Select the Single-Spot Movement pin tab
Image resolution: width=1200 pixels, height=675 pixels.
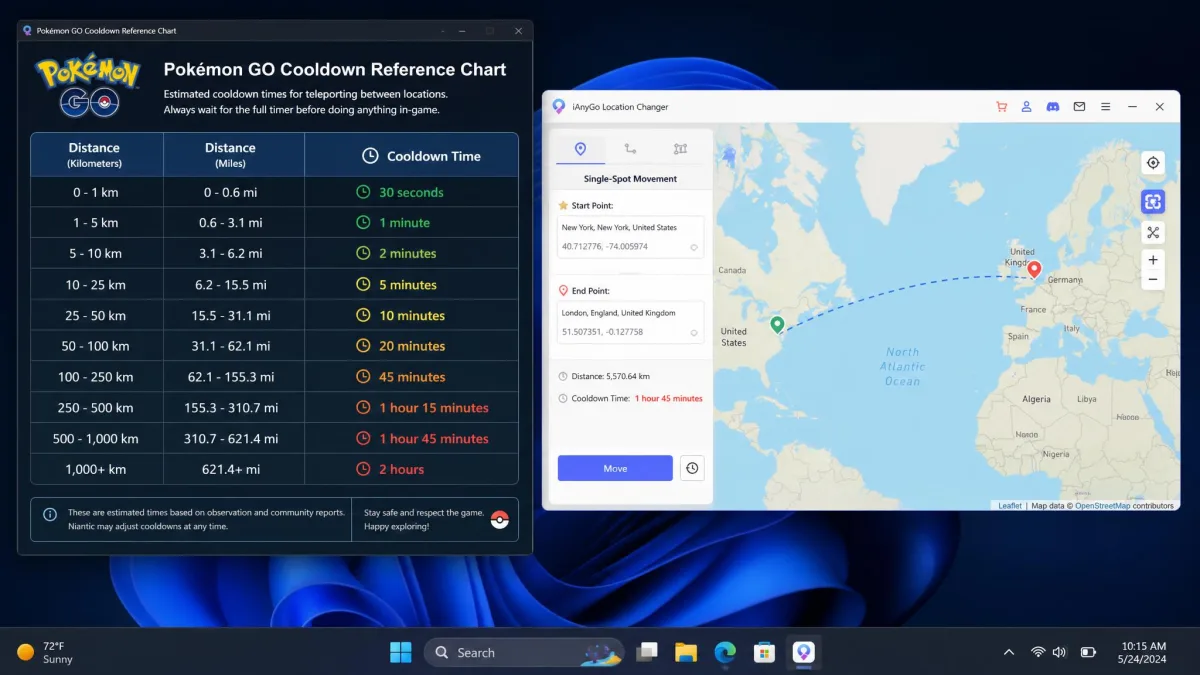[580, 148]
